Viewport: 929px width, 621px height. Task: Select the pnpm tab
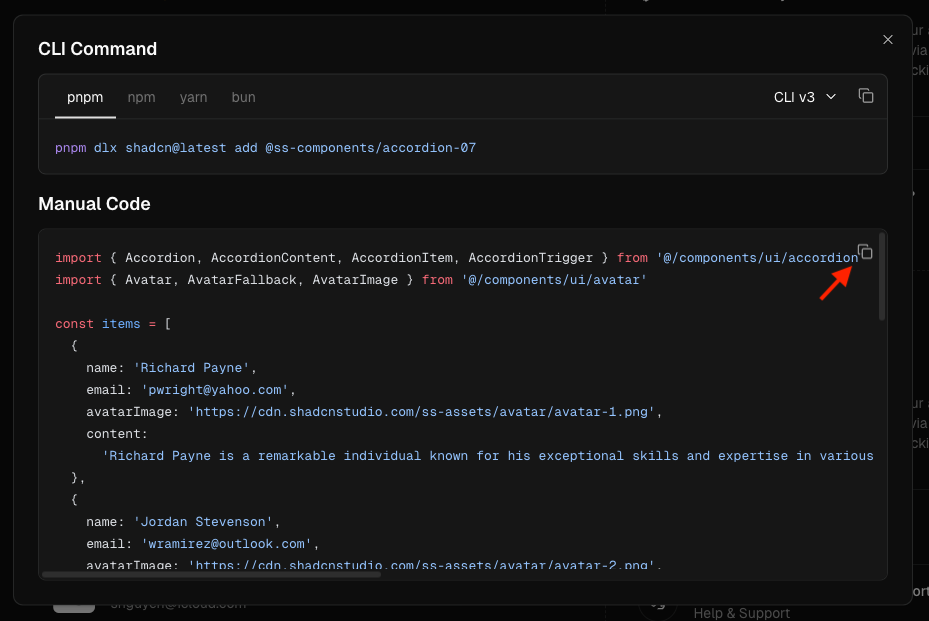[85, 97]
